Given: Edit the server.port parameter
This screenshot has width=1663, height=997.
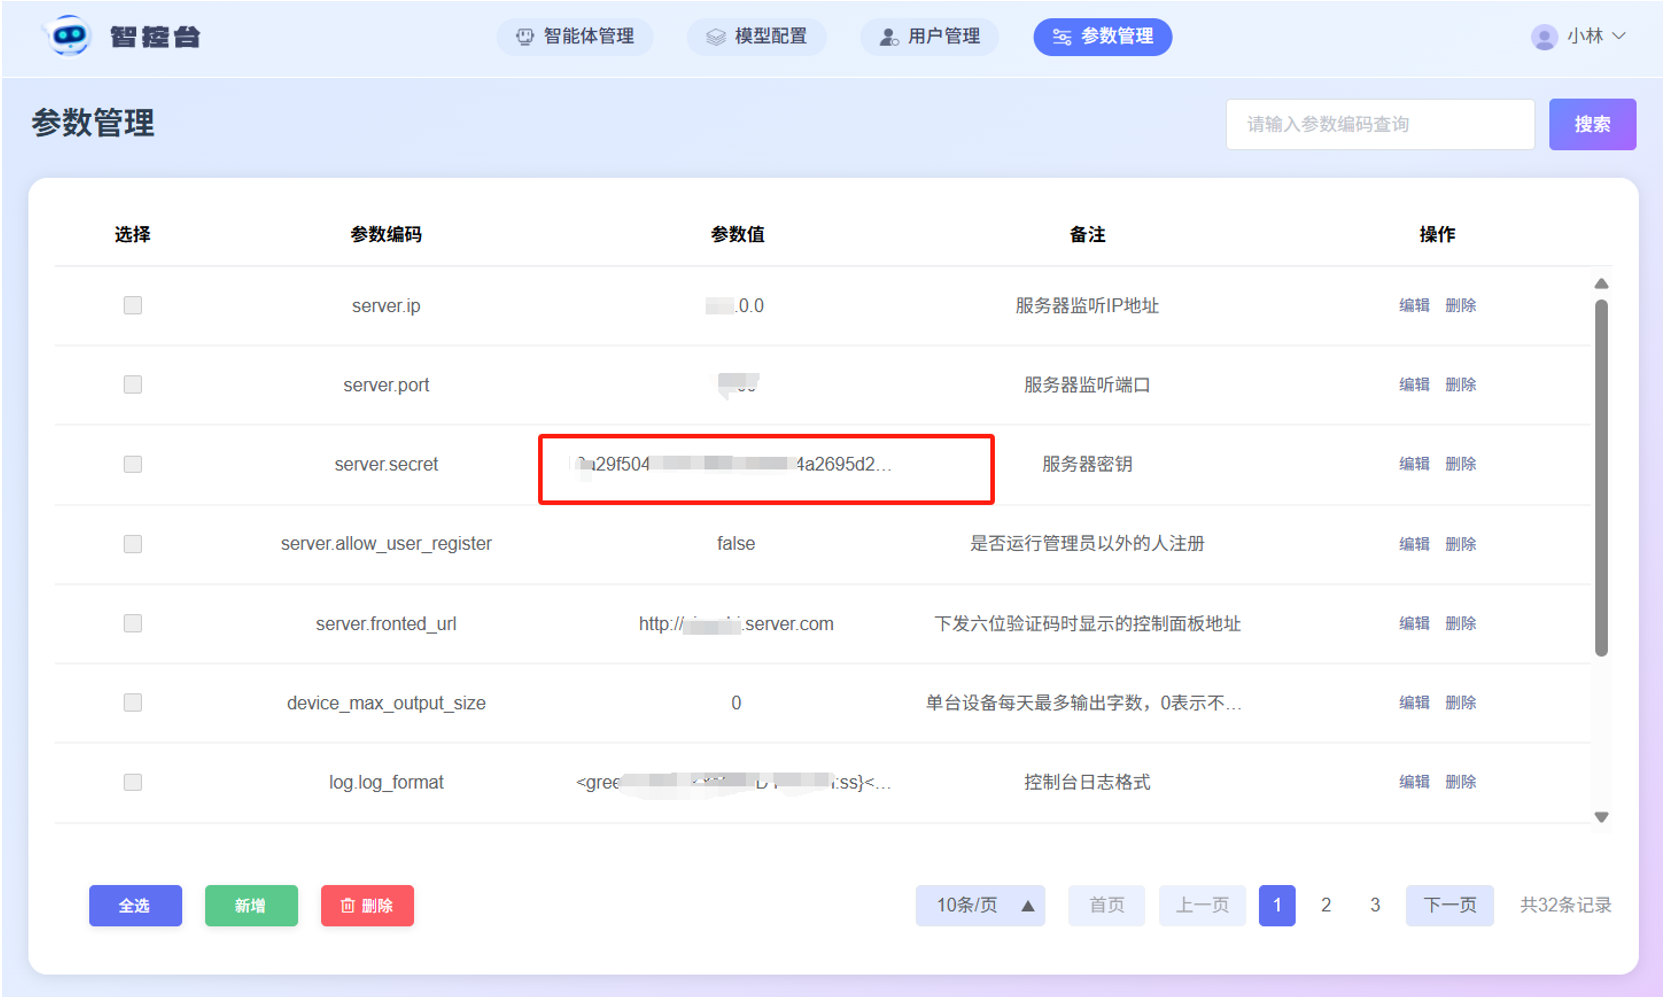Looking at the screenshot, I should (x=1413, y=385).
